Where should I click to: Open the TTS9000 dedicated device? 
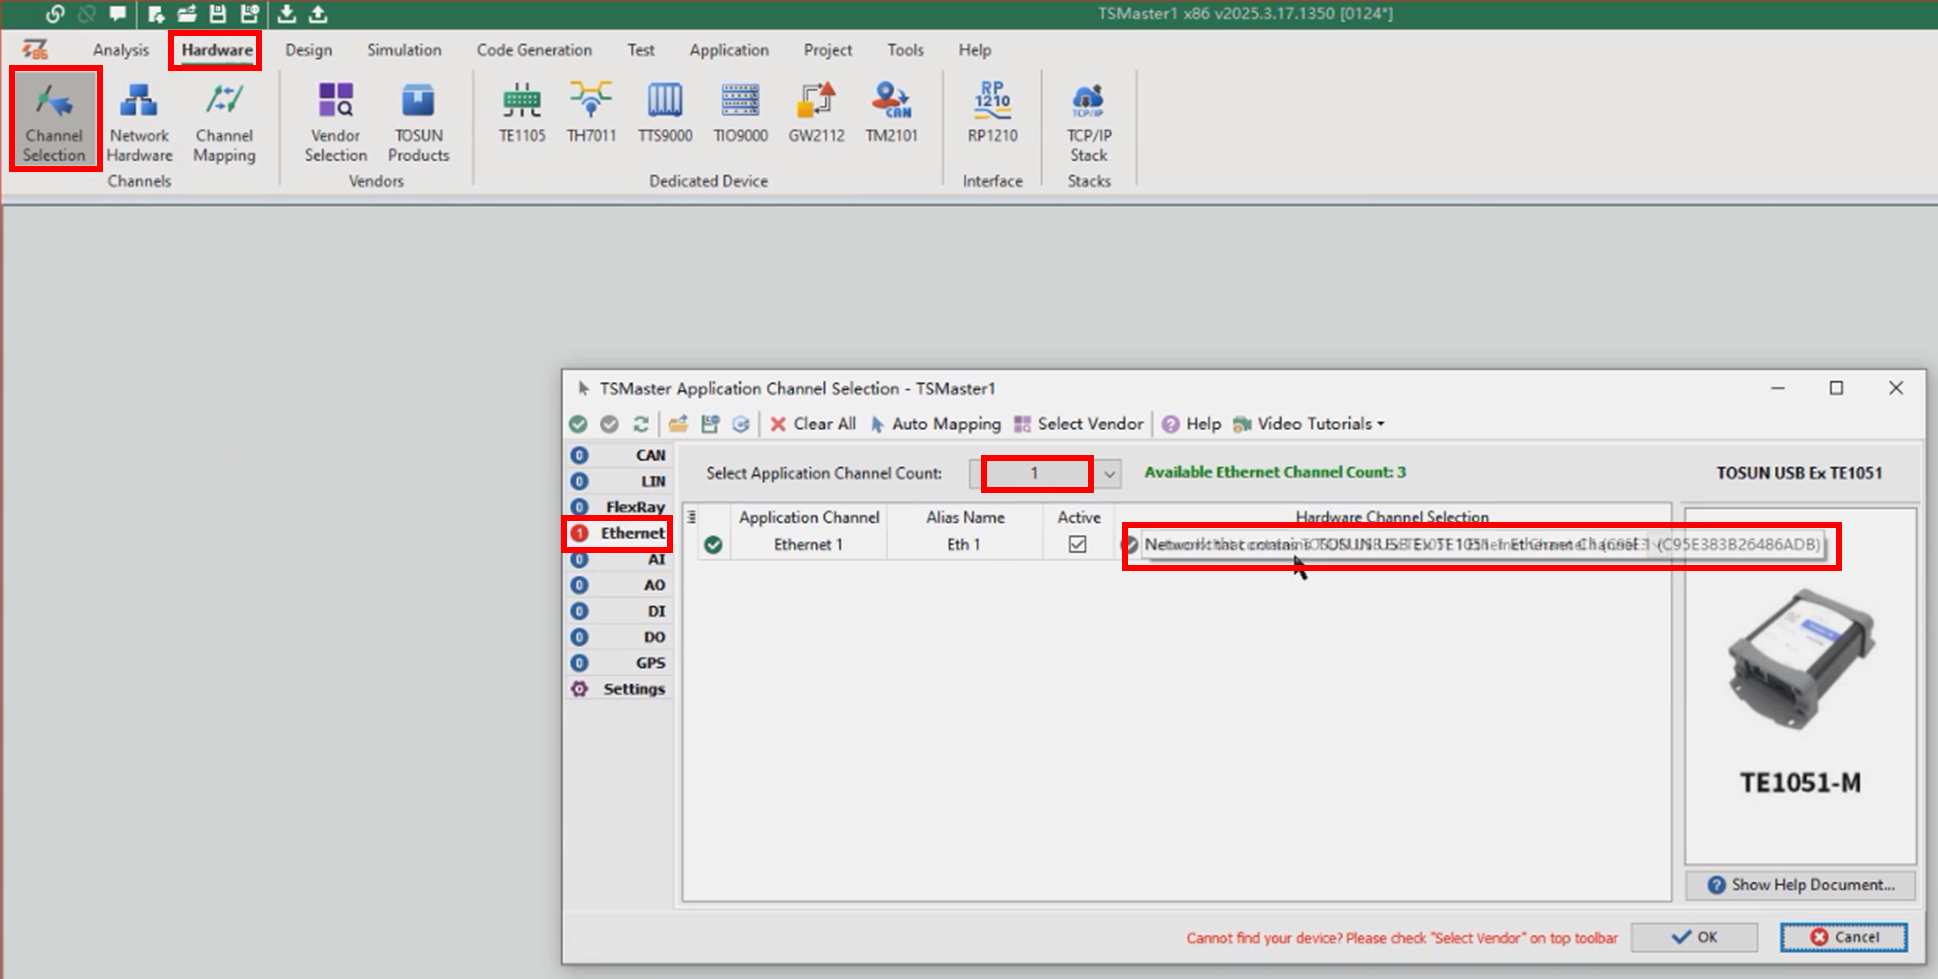[x=665, y=113]
